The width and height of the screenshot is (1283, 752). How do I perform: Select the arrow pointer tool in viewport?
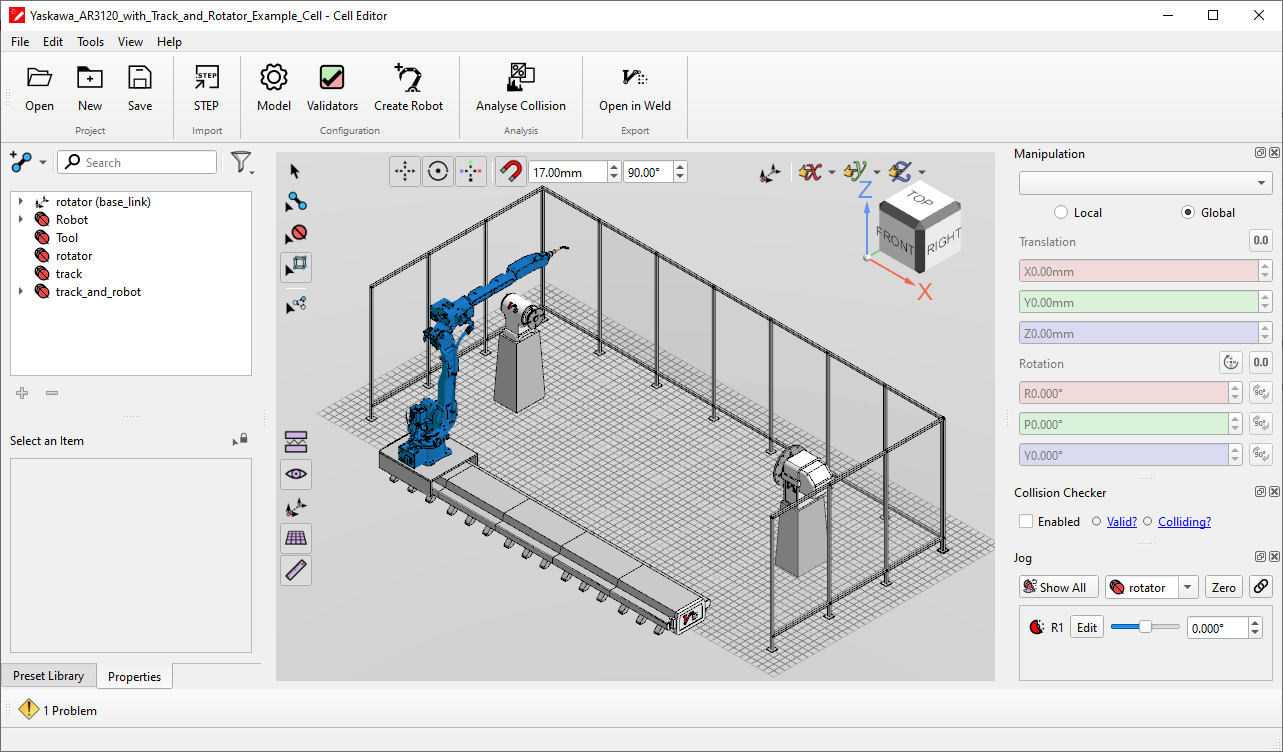[x=295, y=171]
